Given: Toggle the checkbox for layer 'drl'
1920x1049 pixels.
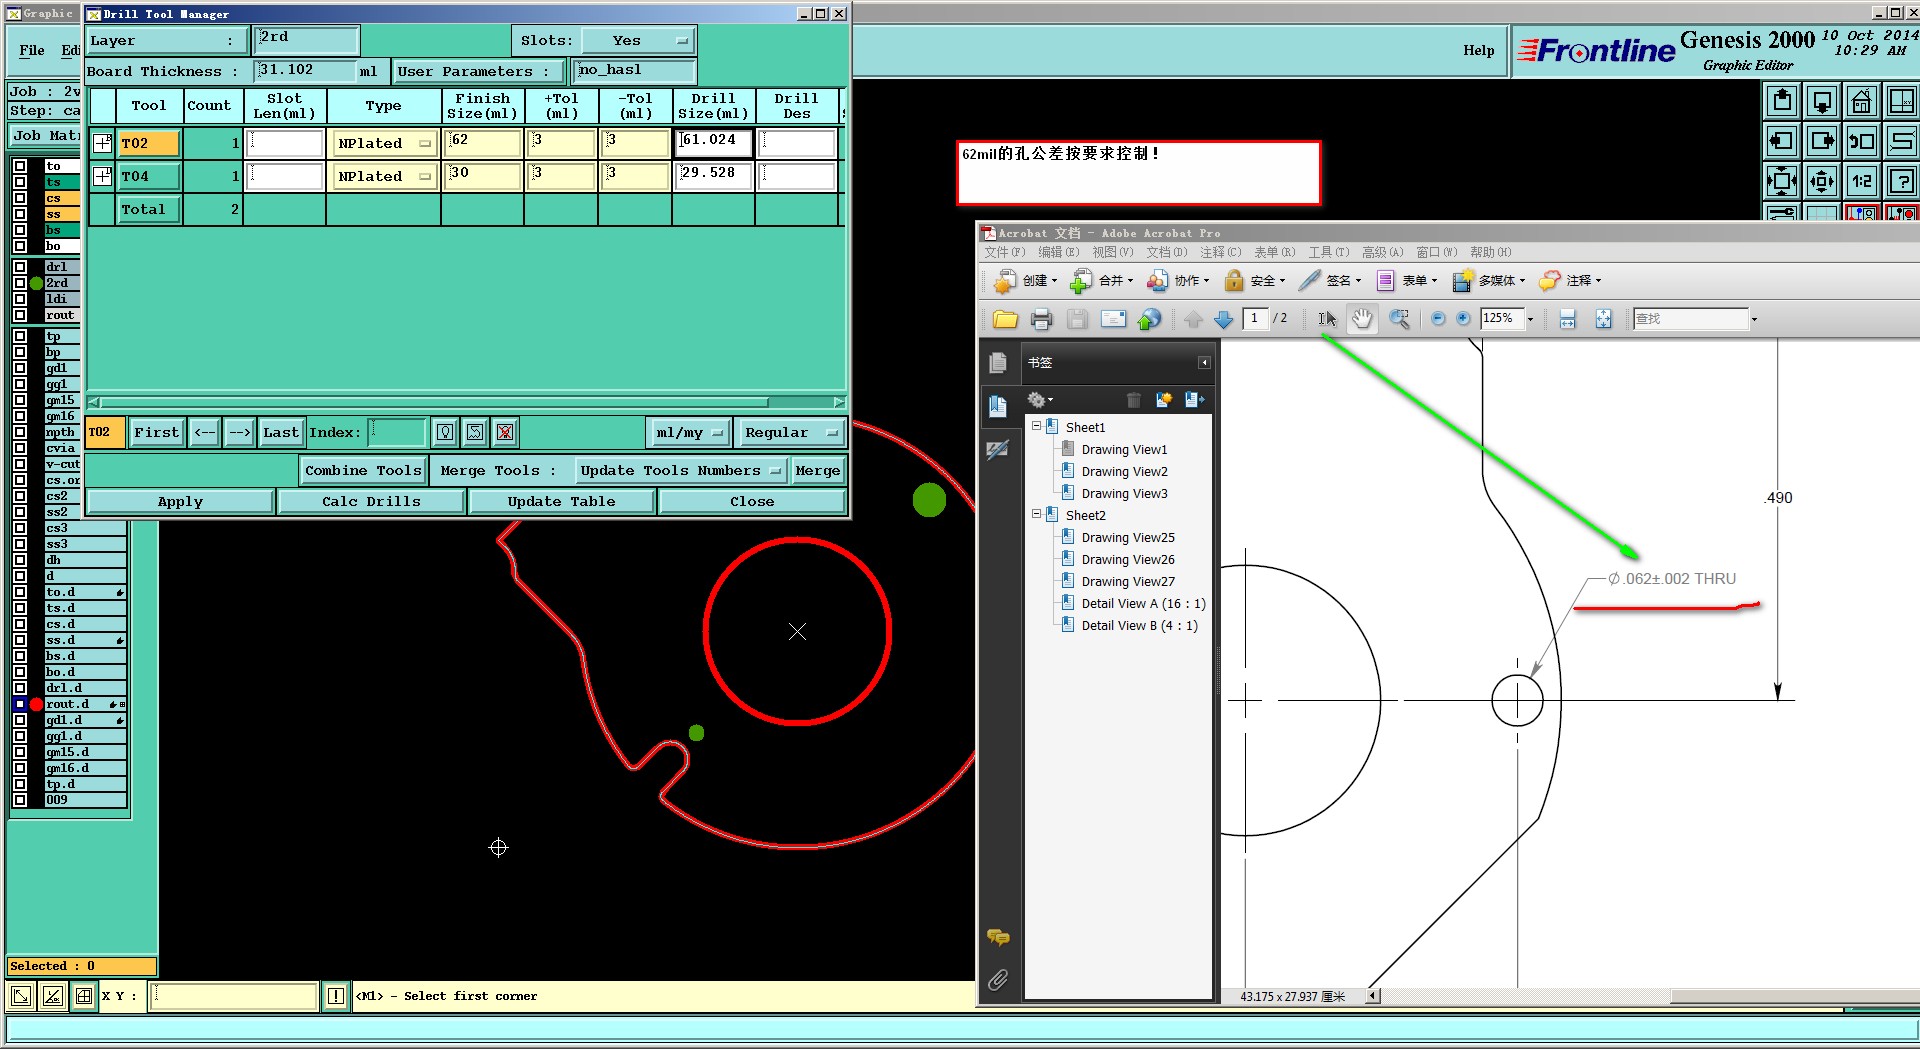Looking at the screenshot, I should tap(20, 267).
